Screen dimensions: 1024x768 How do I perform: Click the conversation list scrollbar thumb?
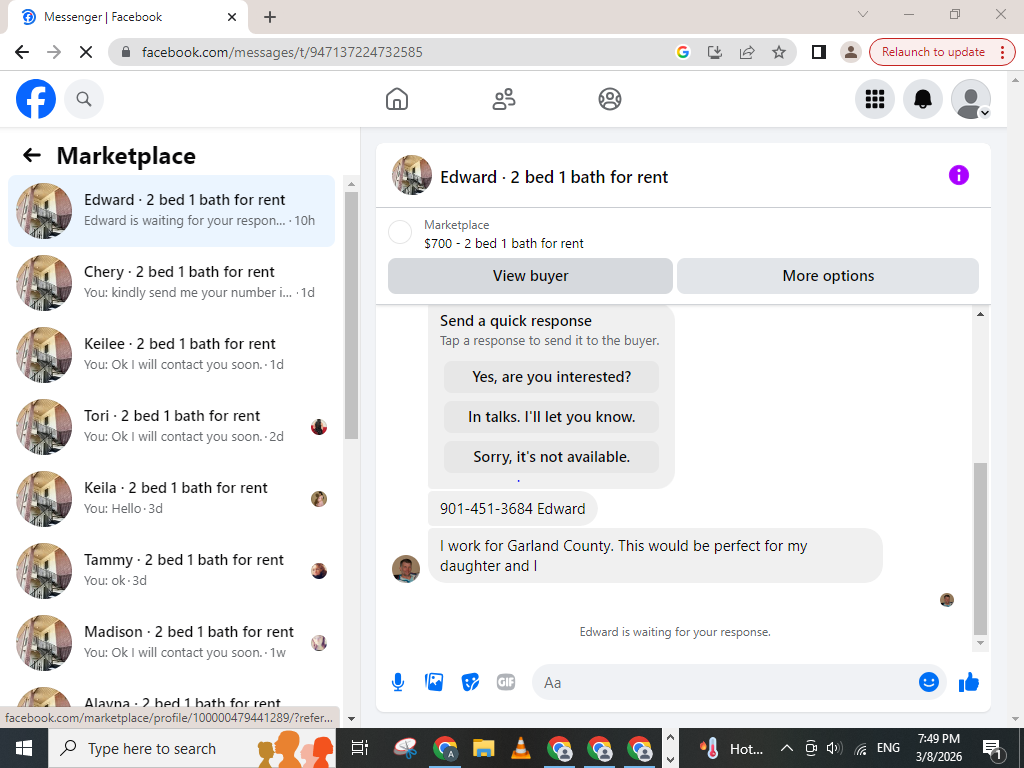click(351, 315)
